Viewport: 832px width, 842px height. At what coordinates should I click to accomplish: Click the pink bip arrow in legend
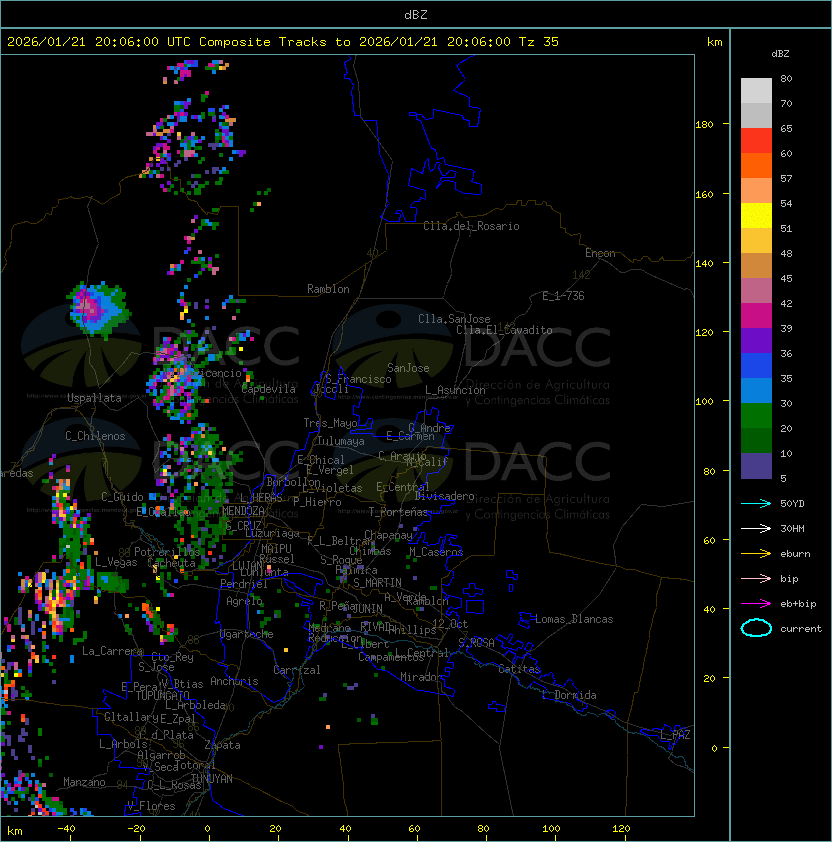[x=756, y=578]
